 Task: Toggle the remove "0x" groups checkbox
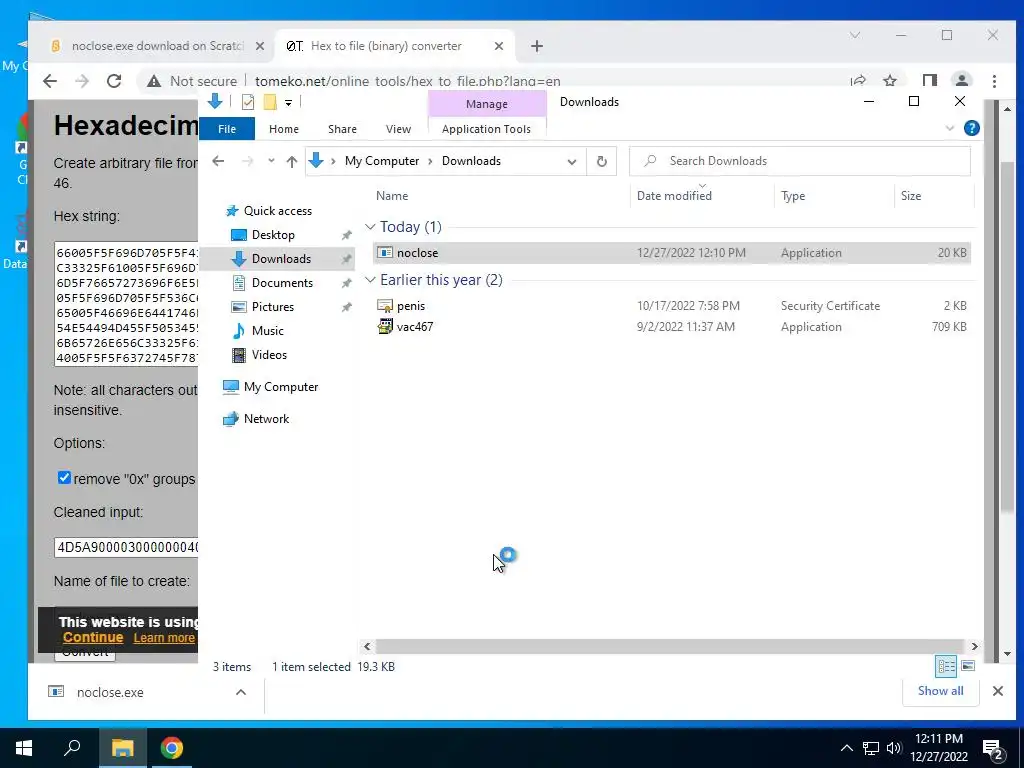coord(64,478)
